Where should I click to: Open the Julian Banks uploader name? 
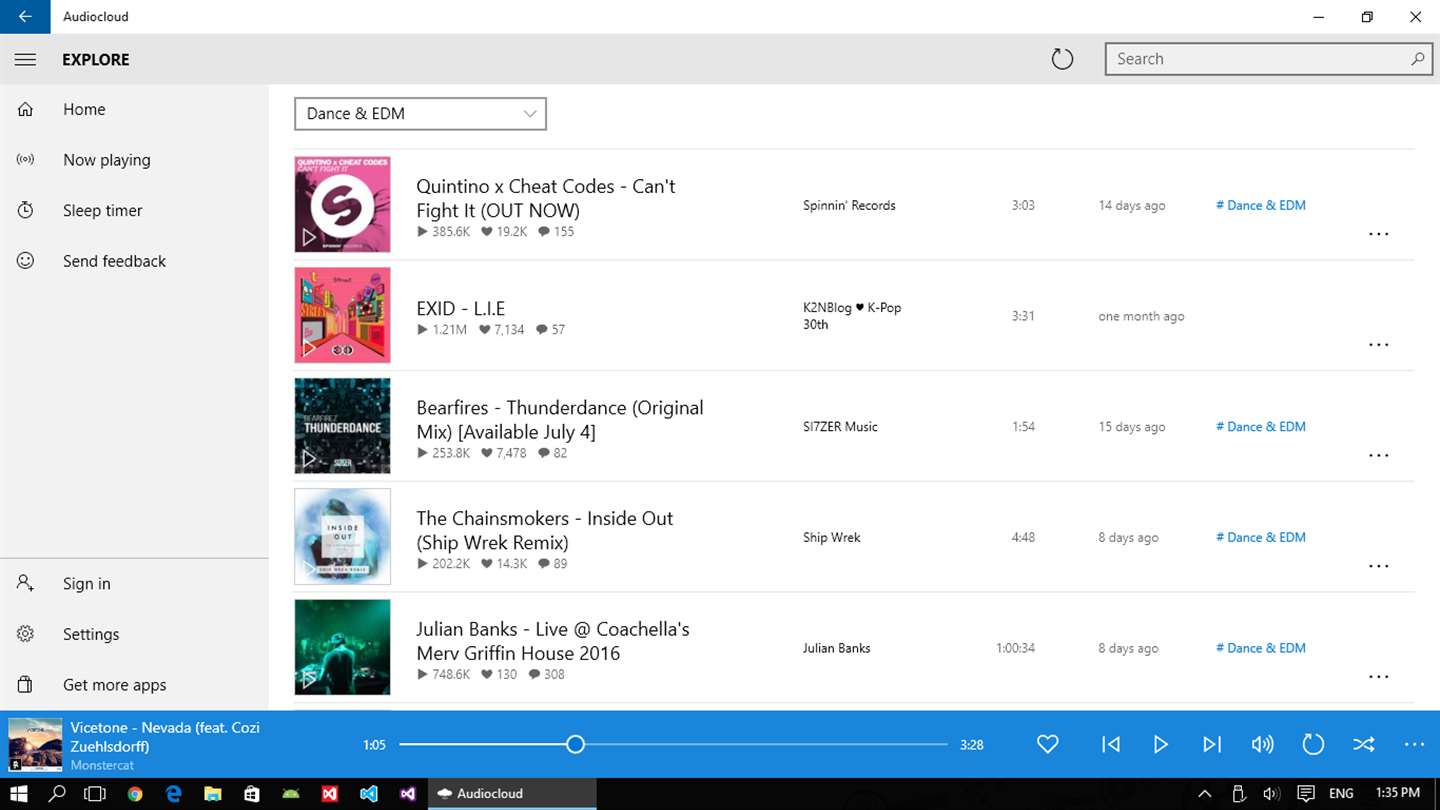pos(837,648)
